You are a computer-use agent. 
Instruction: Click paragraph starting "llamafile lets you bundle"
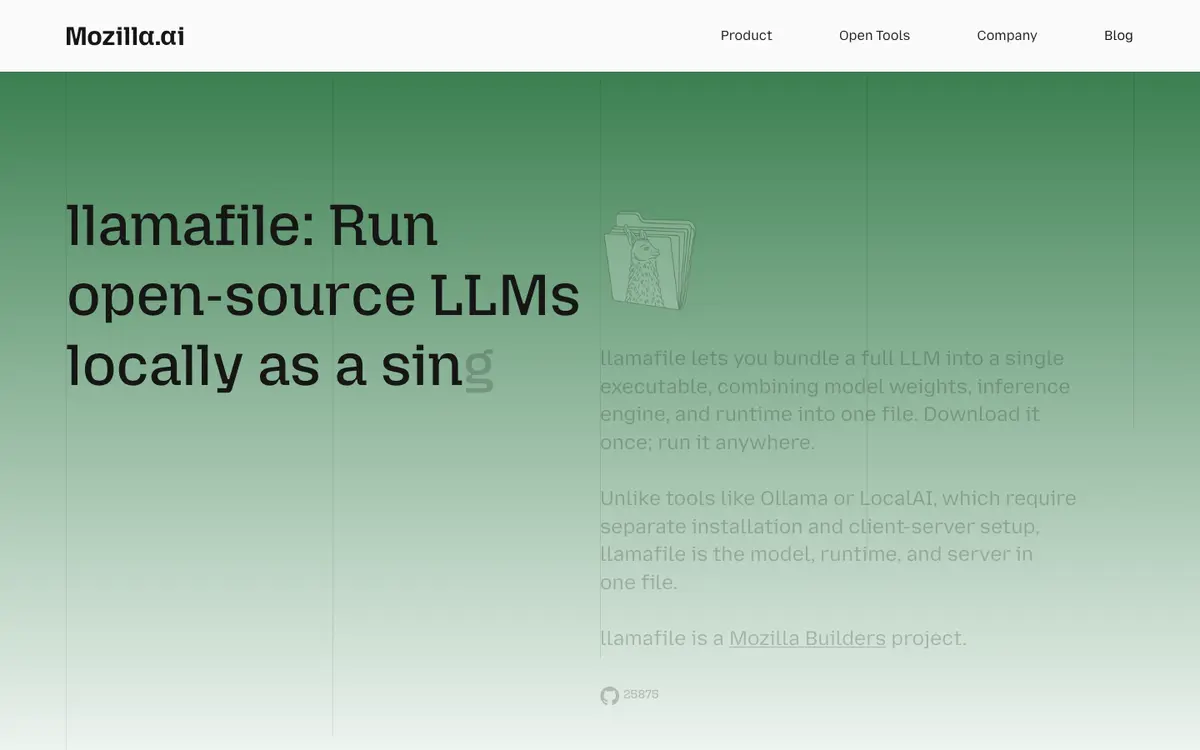tap(835, 400)
